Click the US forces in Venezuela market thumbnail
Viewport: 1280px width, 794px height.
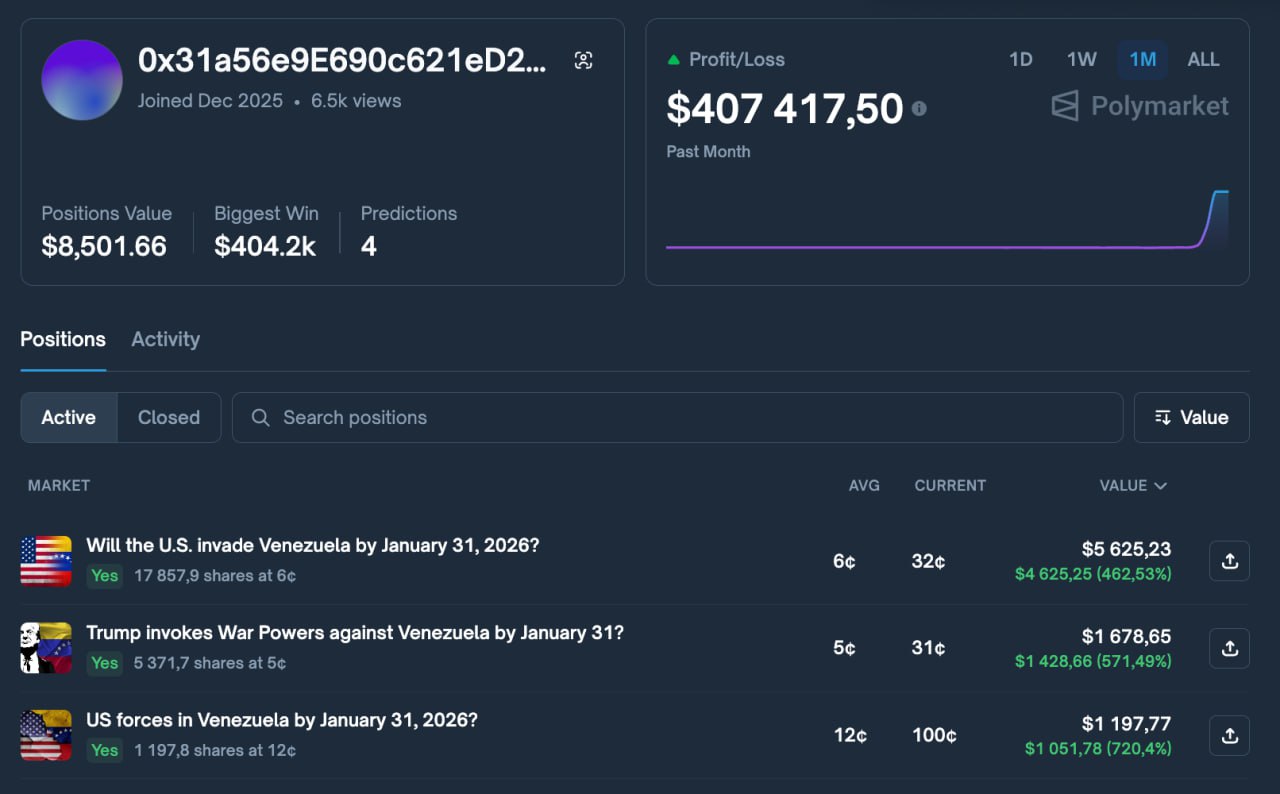click(46, 735)
